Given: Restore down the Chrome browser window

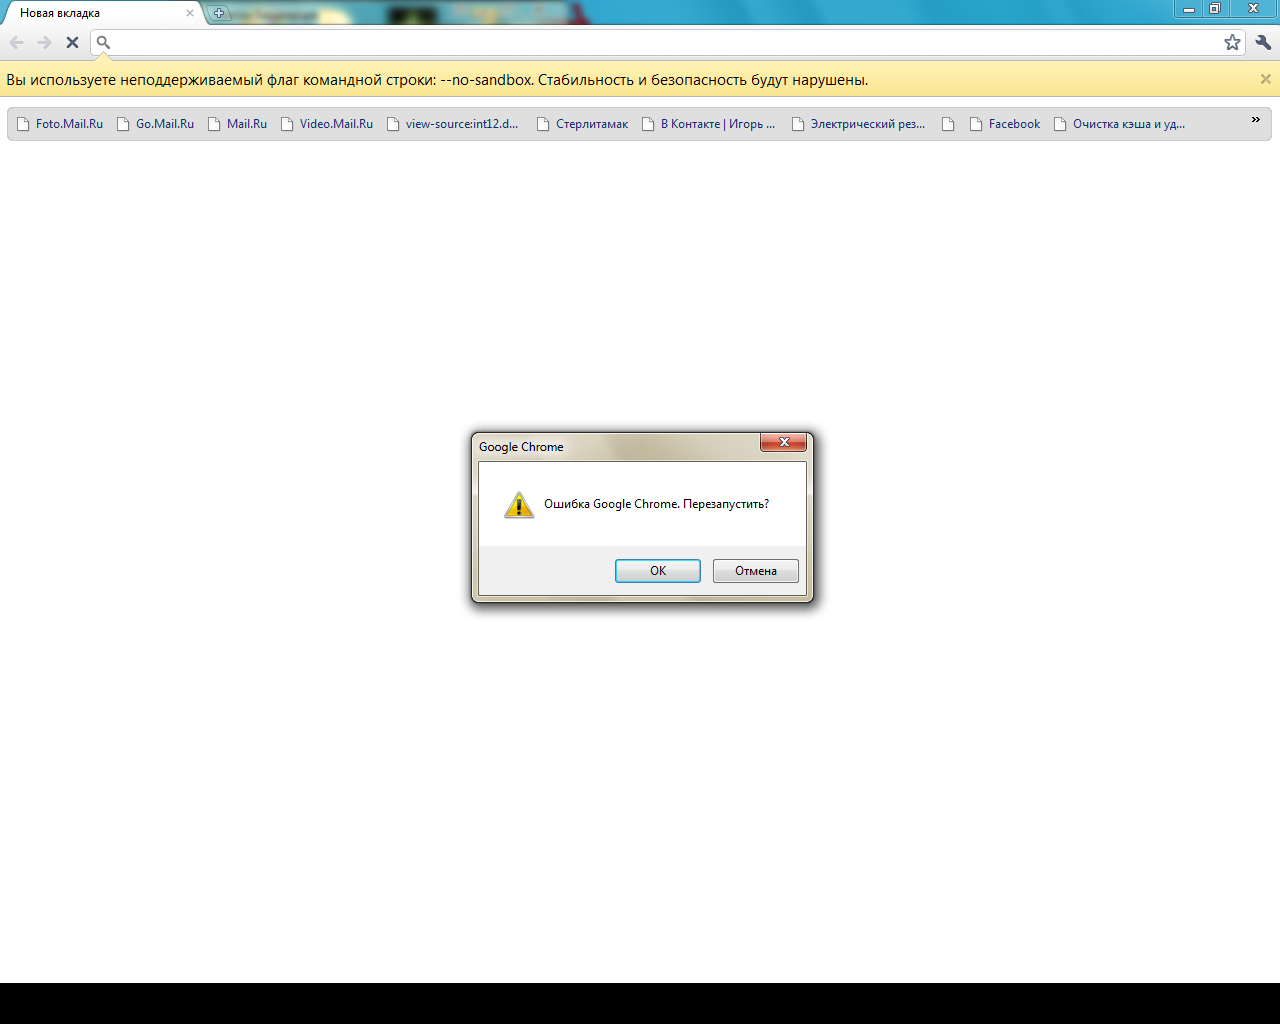Looking at the screenshot, I should click(x=1215, y=8).
